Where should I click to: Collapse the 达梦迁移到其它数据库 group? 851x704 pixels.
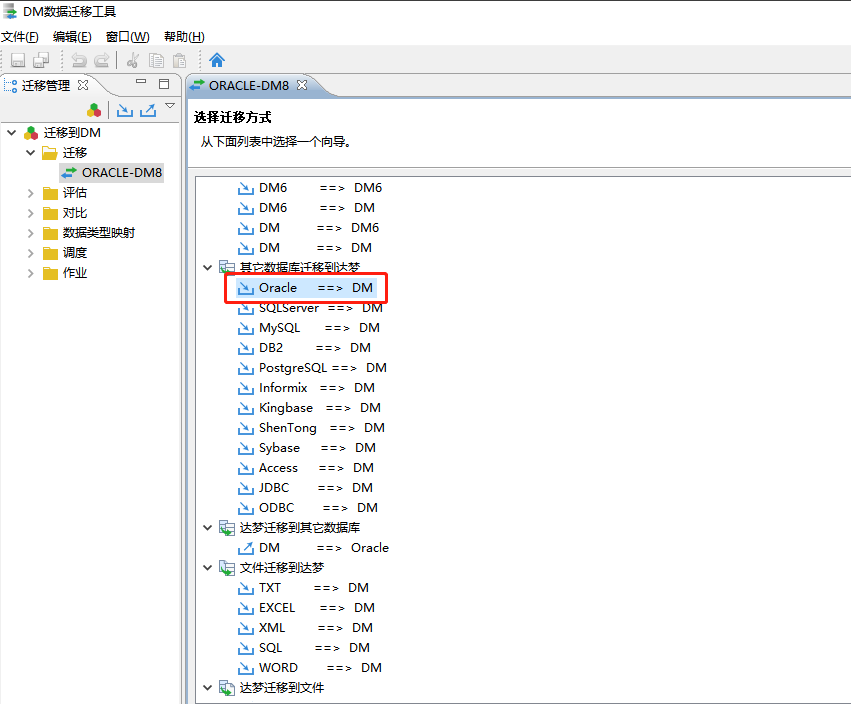tap(207, 528)
